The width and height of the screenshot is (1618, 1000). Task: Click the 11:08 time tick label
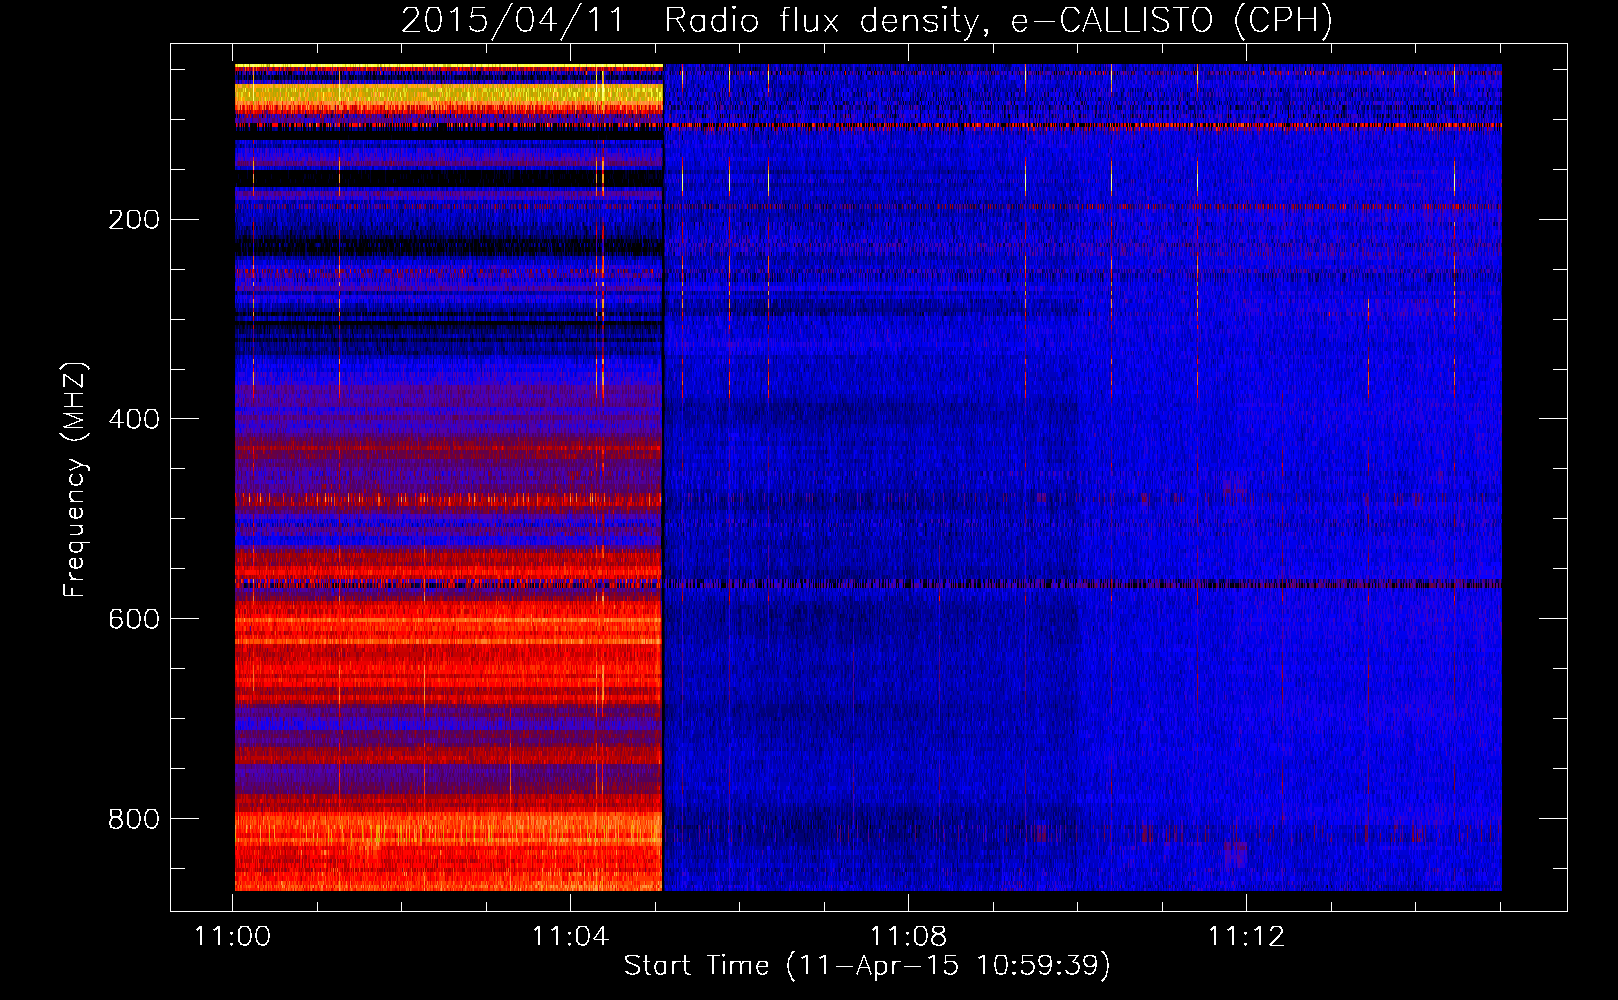tap(908, 936)
